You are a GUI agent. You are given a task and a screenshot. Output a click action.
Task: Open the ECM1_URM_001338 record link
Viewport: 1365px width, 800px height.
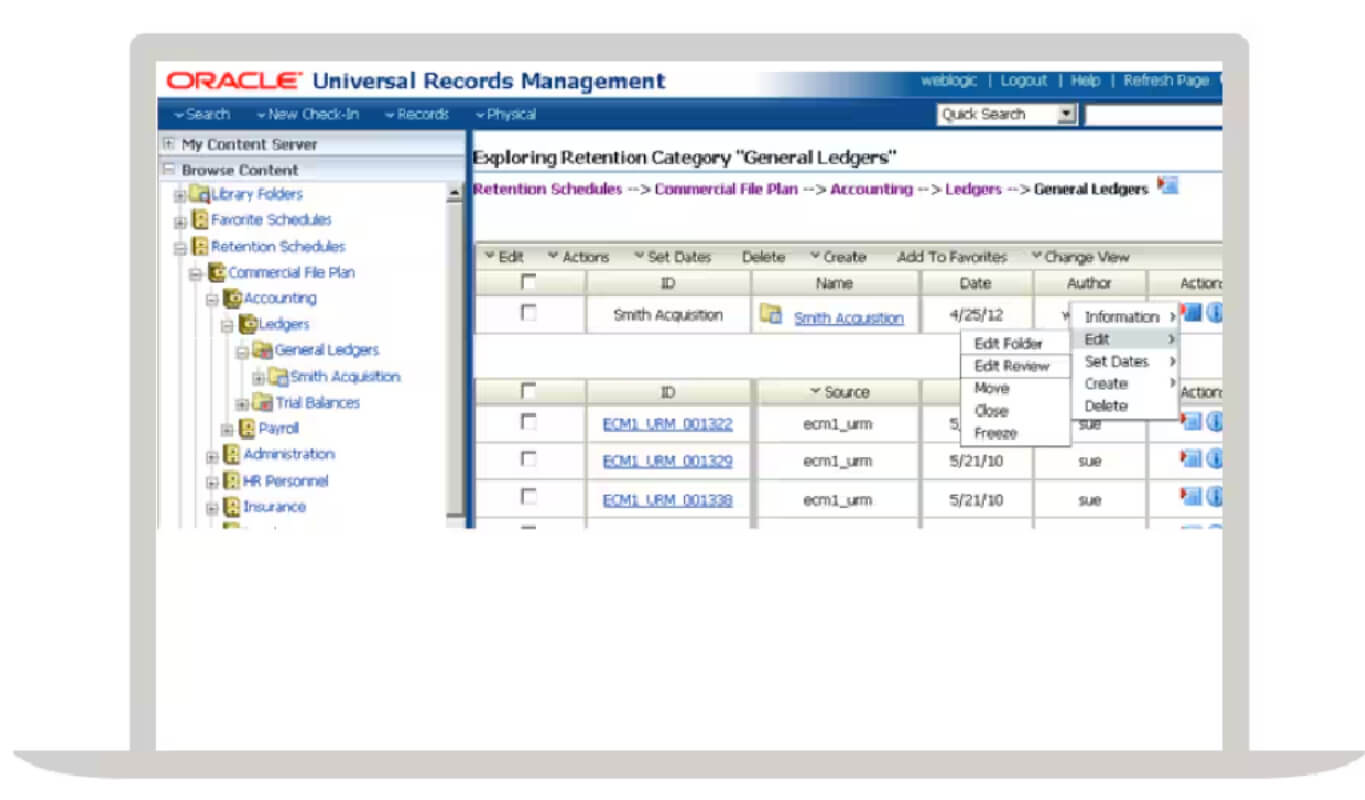click(x=667, y=500)
